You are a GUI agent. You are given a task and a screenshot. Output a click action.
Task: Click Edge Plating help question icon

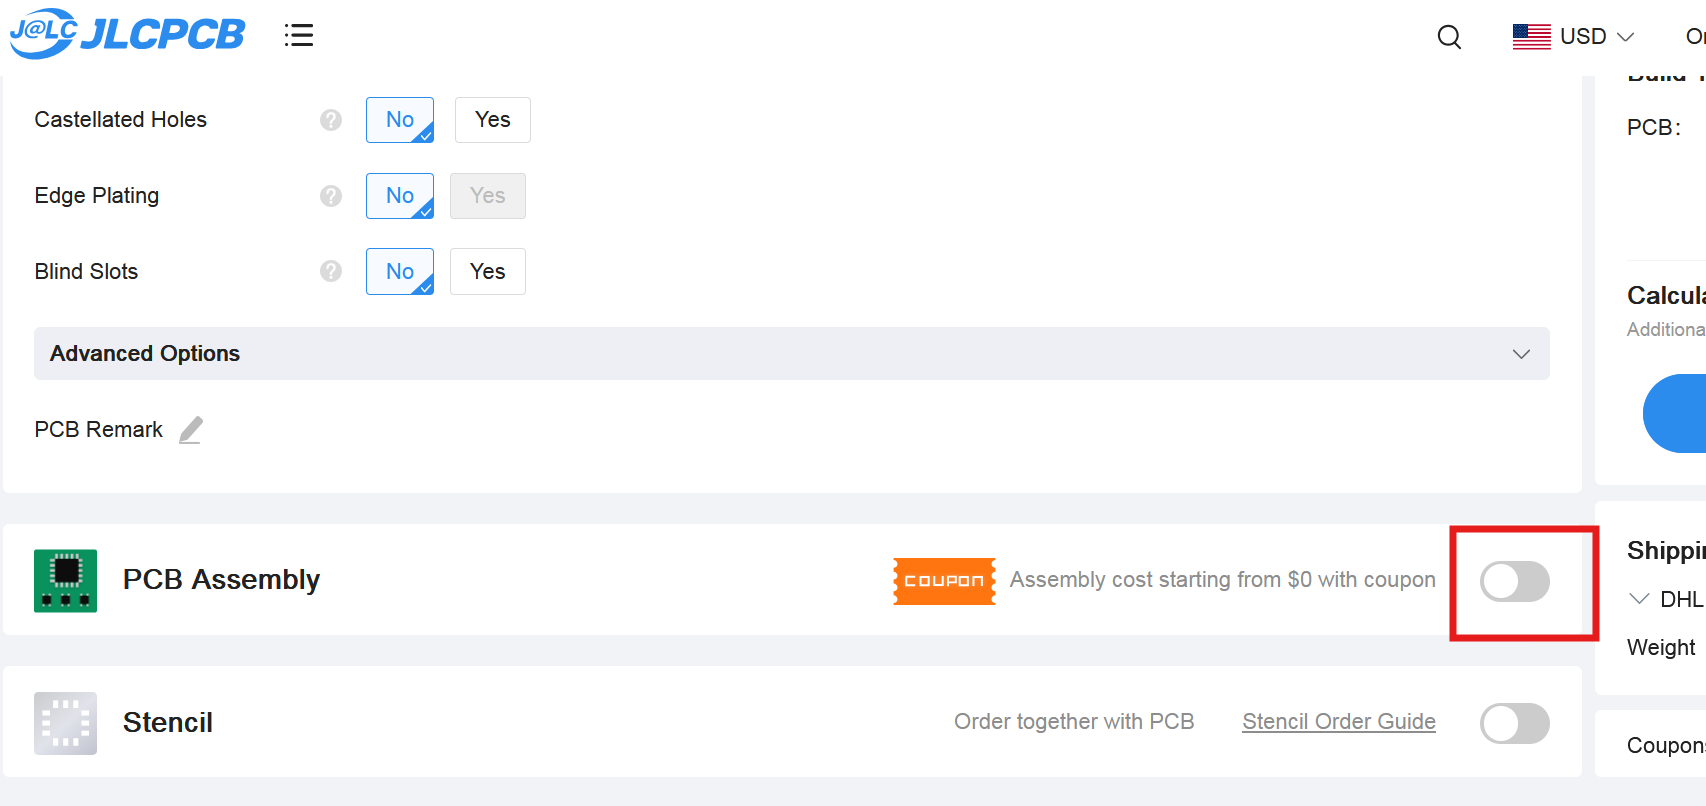331,196
